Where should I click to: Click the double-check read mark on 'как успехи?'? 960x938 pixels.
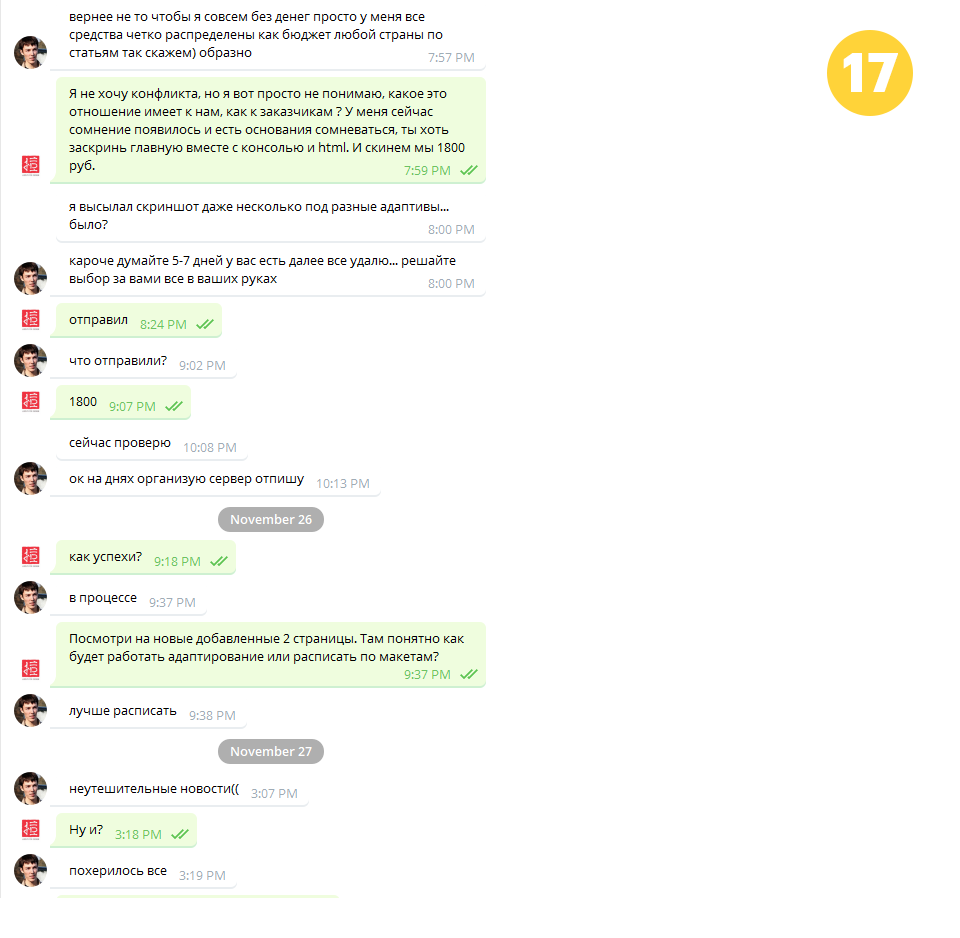click(x=219, y=561)
